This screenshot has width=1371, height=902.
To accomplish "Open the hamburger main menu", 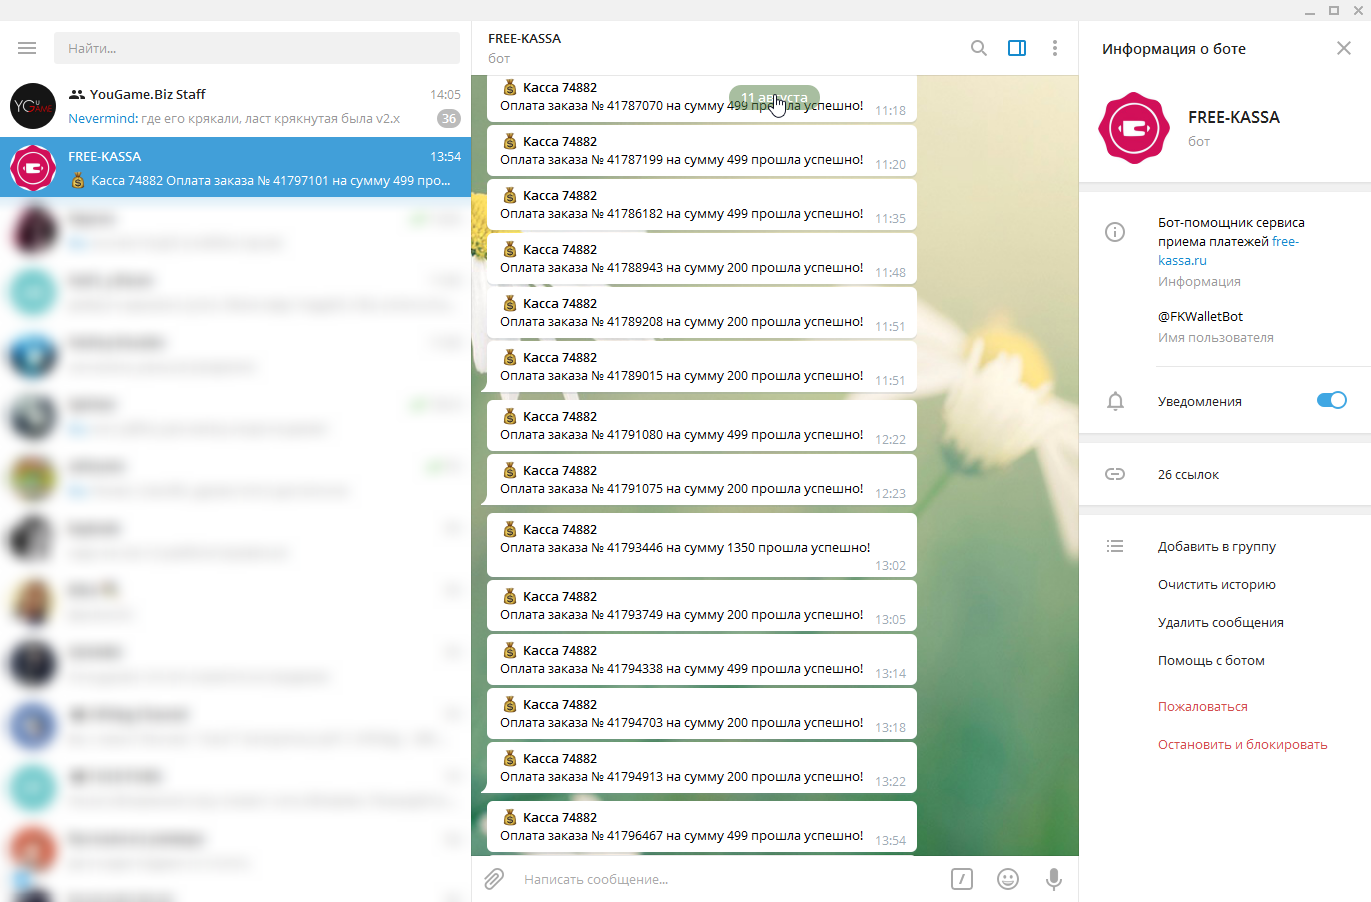I will click(27, 48).
